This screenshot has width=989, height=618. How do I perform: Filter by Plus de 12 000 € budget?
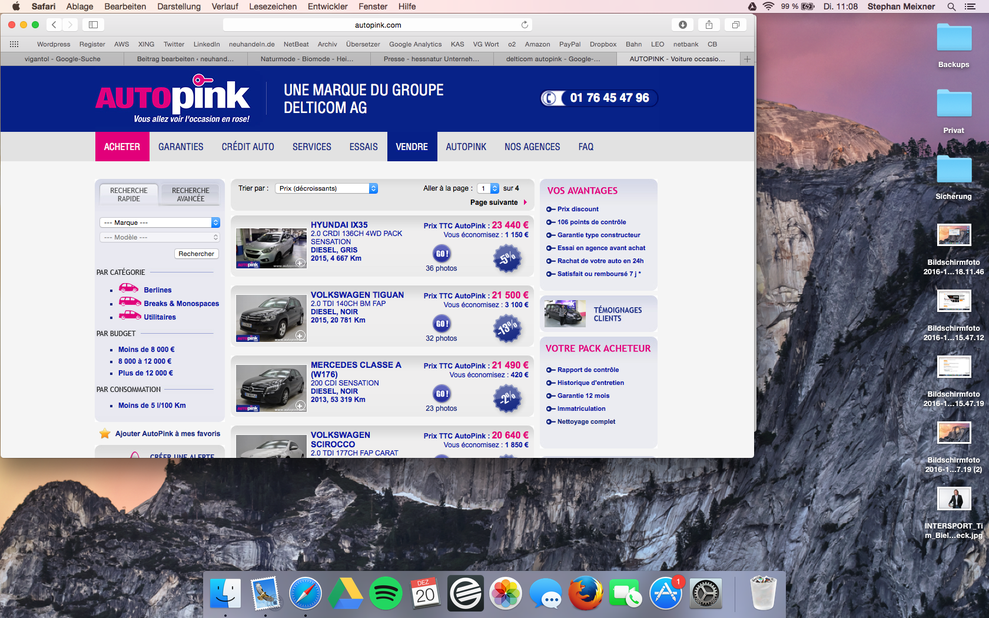pyautogui.click(x=146, y=373)
